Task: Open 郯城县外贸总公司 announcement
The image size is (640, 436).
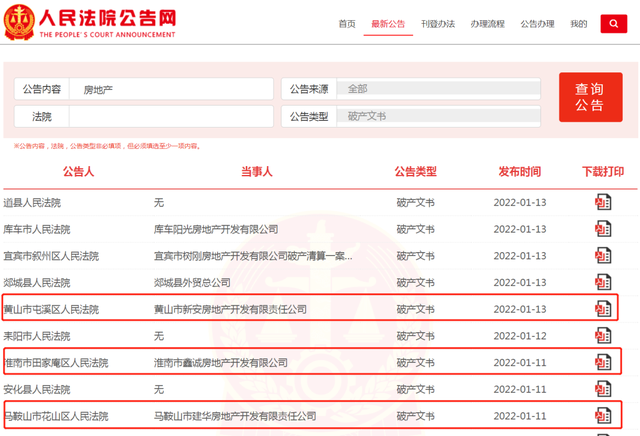Action: [x=192, y=283]
